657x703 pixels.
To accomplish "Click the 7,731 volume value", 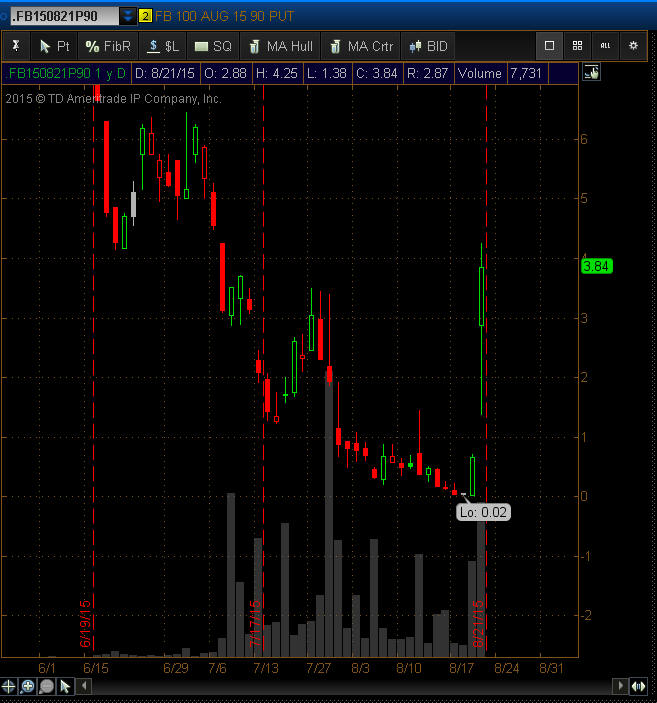I will pos(526,74).
